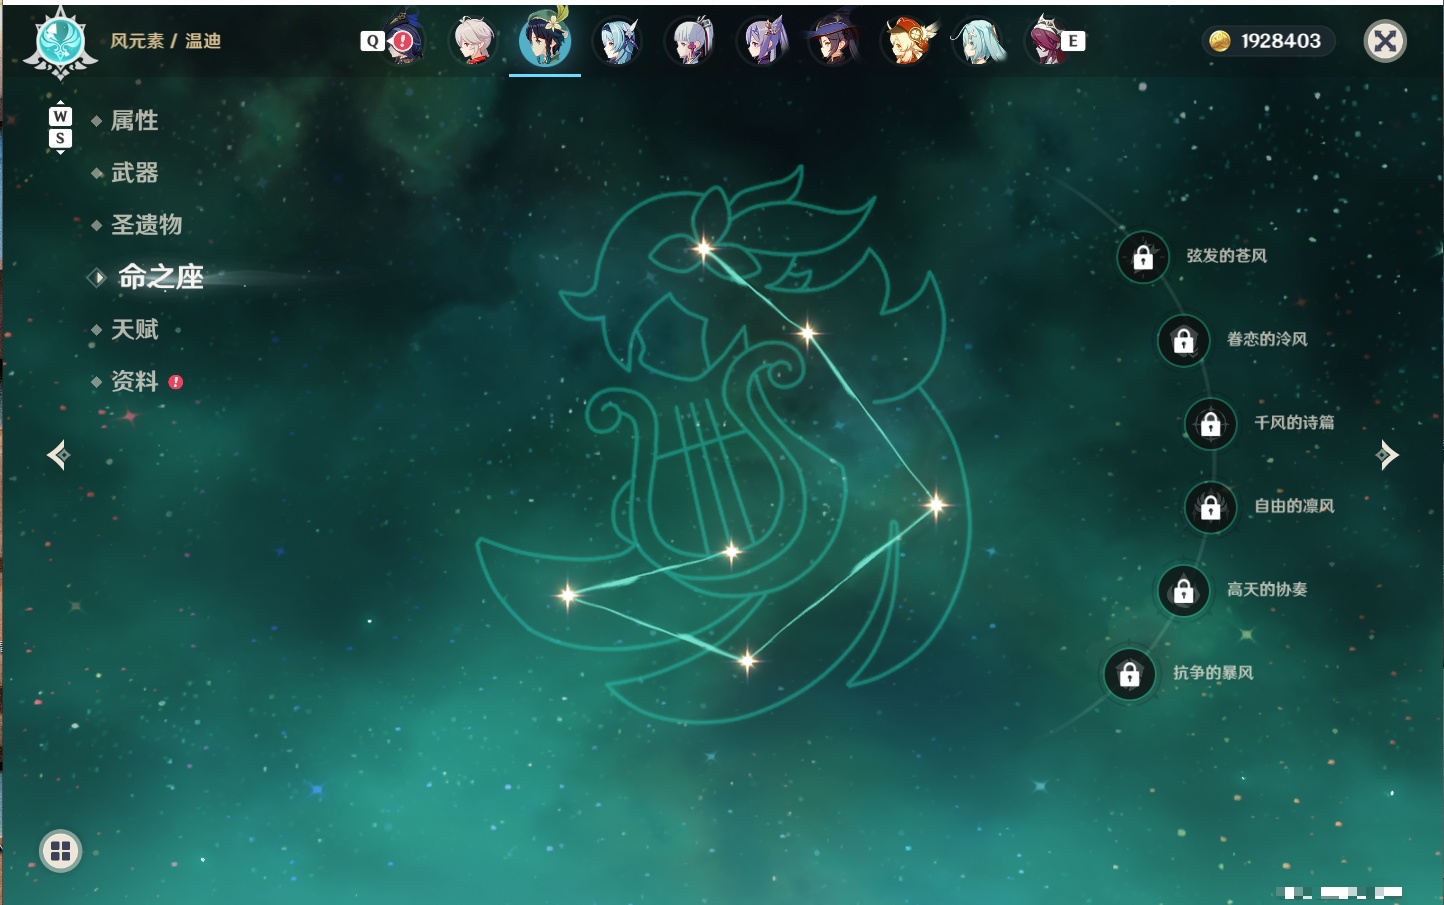Image resolution: width=1444 pixels, height=905 pixels.
Task: Select the 千风的诗篇 lock icon
Action: [1211, 424]
